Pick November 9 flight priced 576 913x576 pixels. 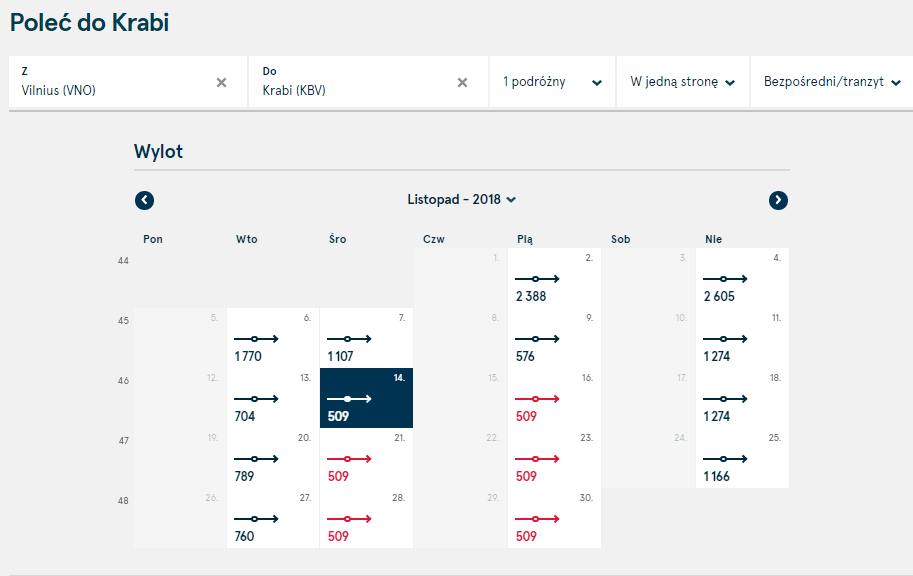(554, 338)
